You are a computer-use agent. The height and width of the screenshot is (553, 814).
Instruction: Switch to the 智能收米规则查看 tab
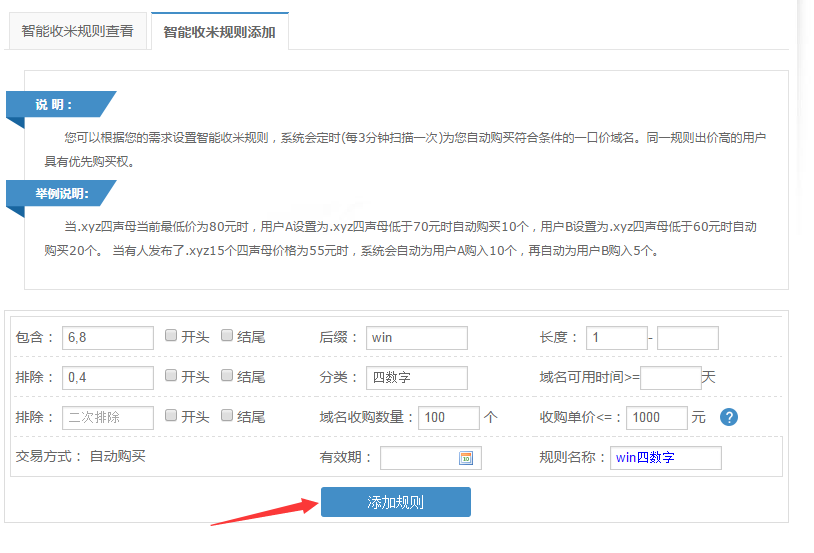pyautogui.click(x=77, y=31)
